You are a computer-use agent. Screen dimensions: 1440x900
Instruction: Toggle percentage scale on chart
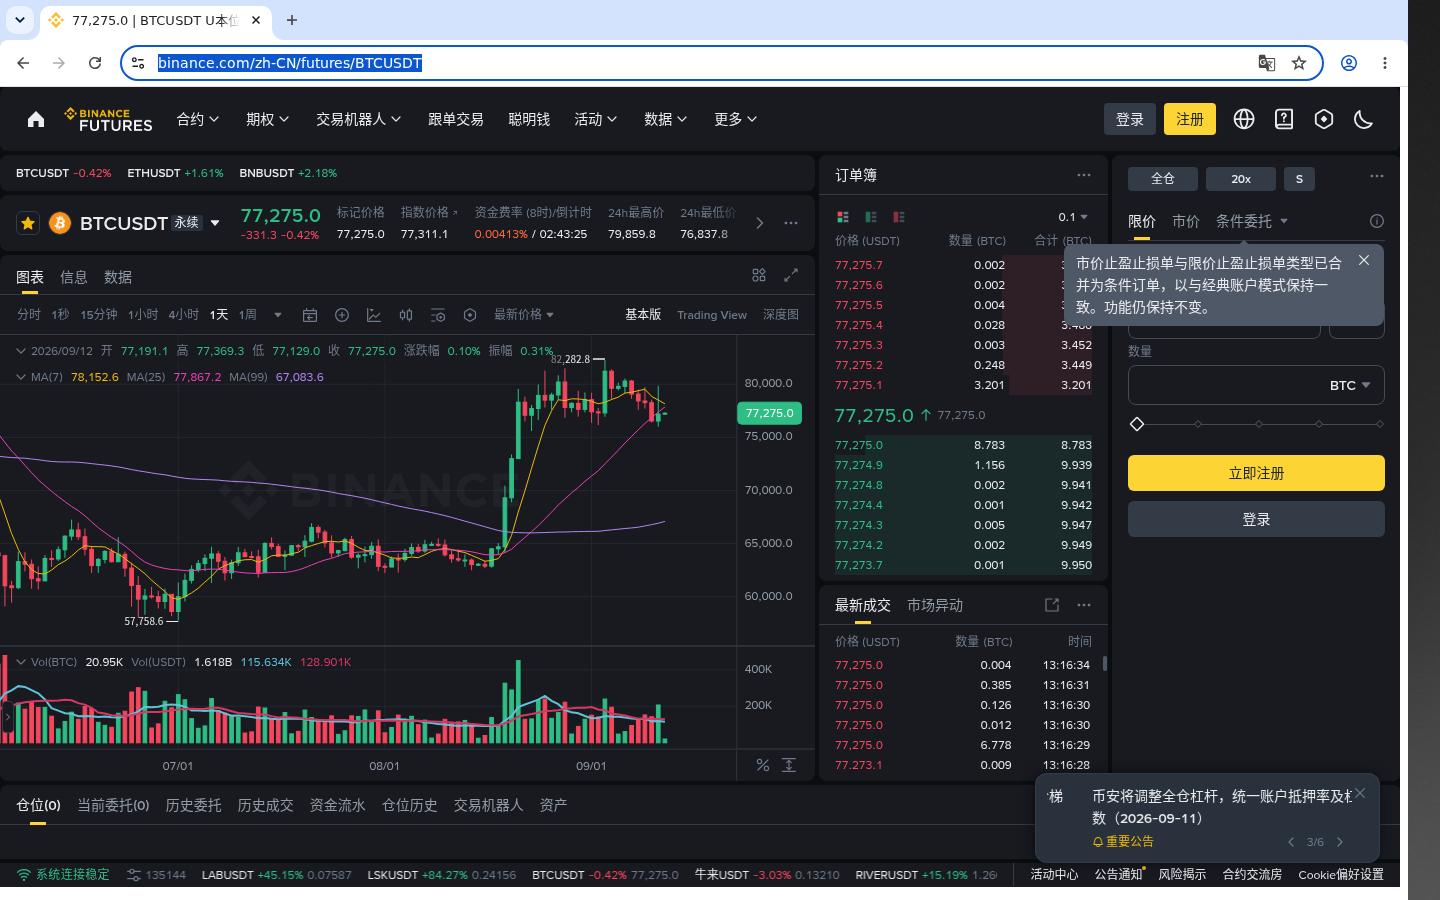(763, 765)
